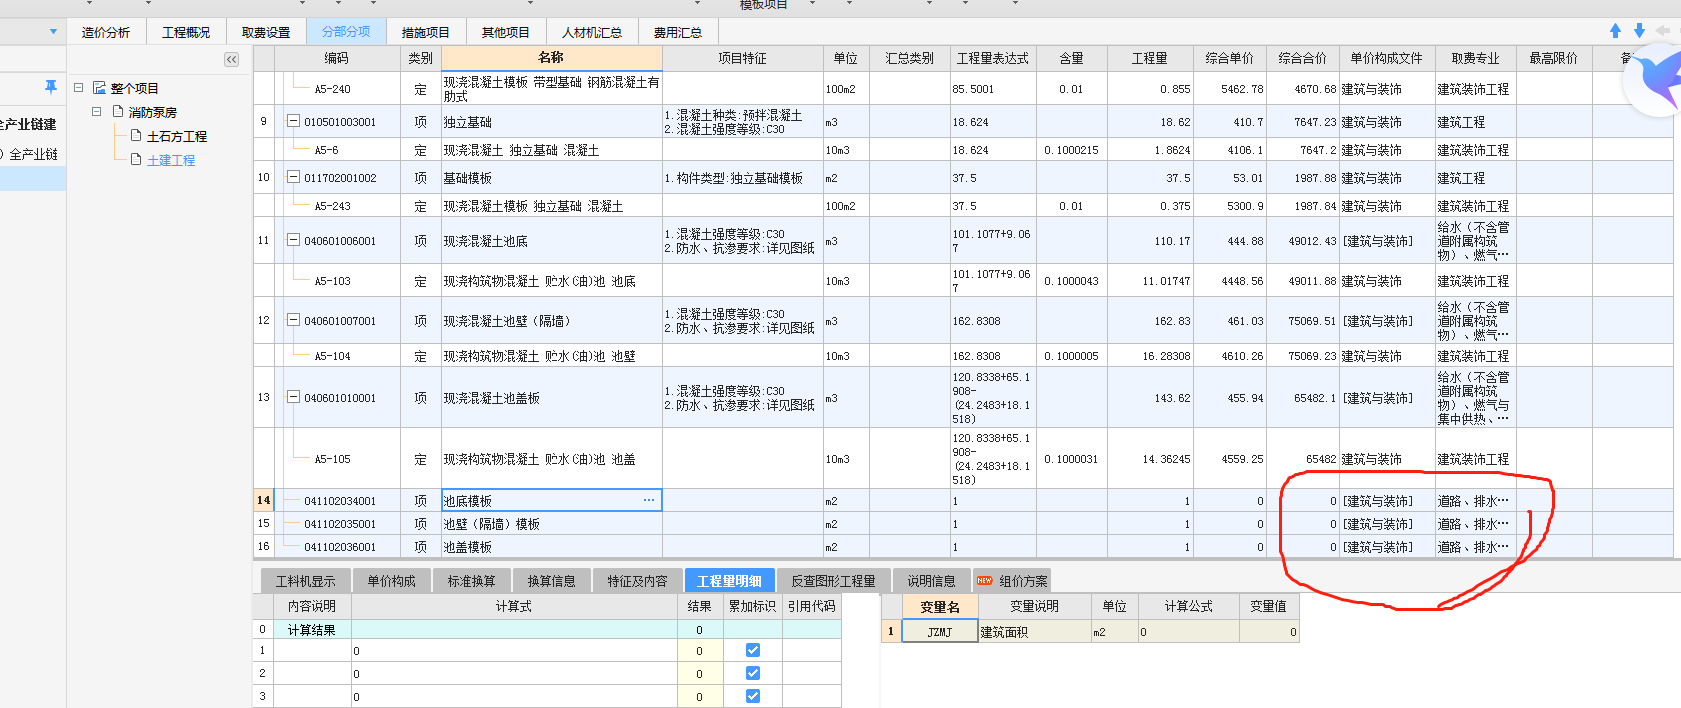Collapse the 整个项目 tree node
Screen dimensions: 1681x708
click(x=78, y=88)
